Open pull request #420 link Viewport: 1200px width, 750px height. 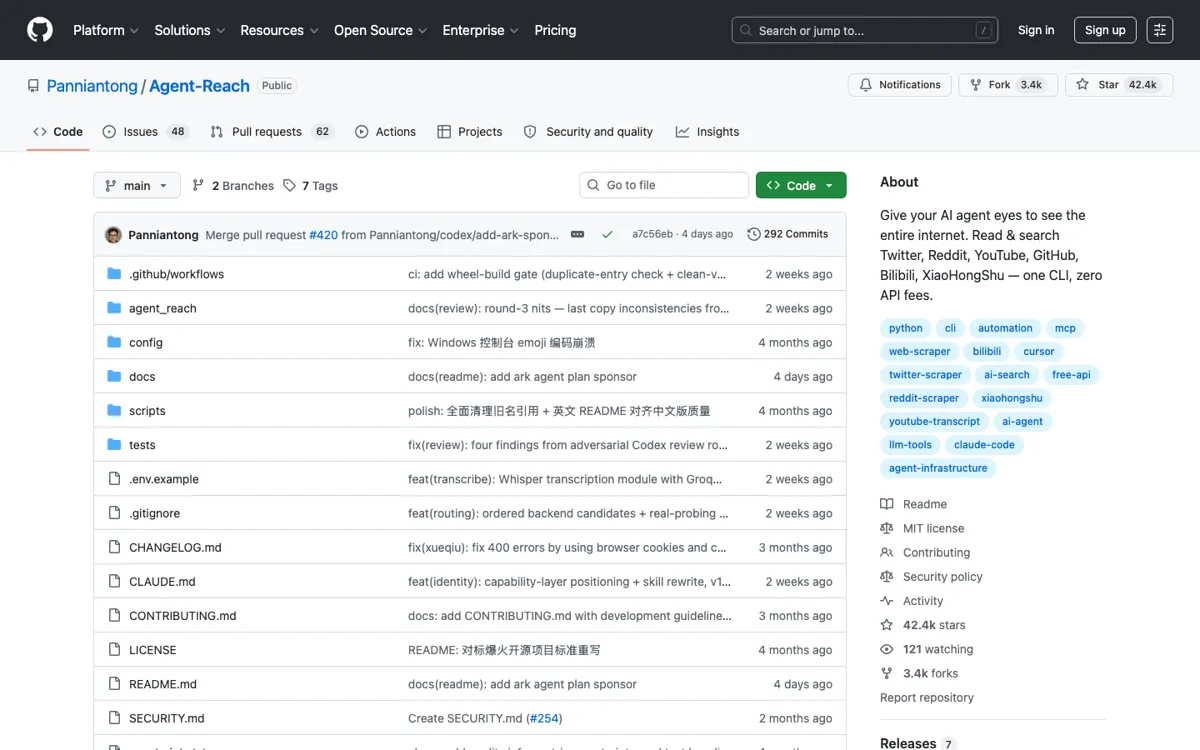323,234
